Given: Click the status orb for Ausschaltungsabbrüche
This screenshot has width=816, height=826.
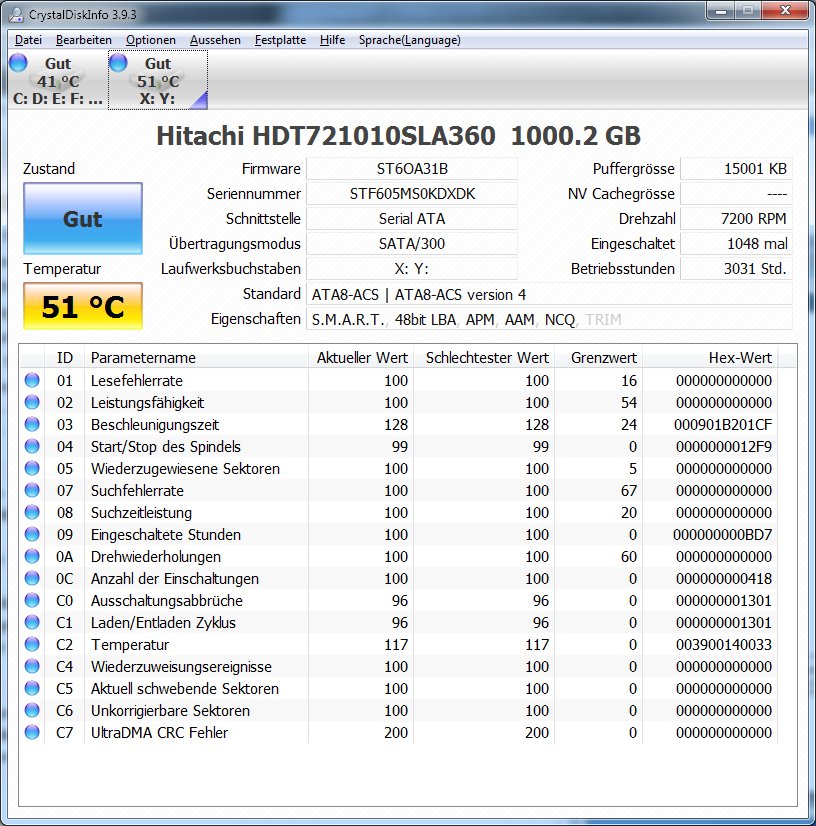Looking at the screenshot, I should [x=32, y=601].
